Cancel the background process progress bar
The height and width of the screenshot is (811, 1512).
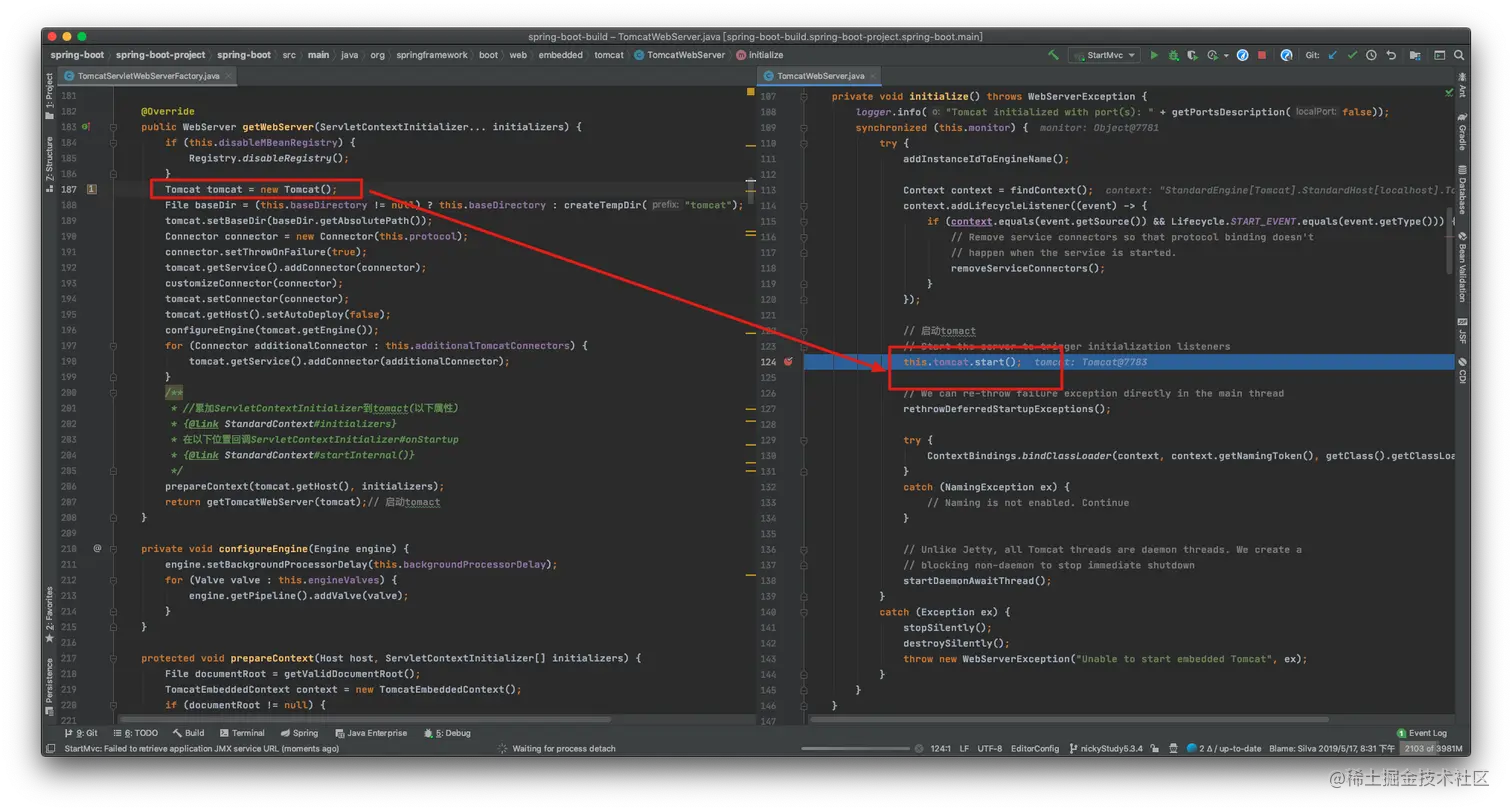(x=919, y=748)
